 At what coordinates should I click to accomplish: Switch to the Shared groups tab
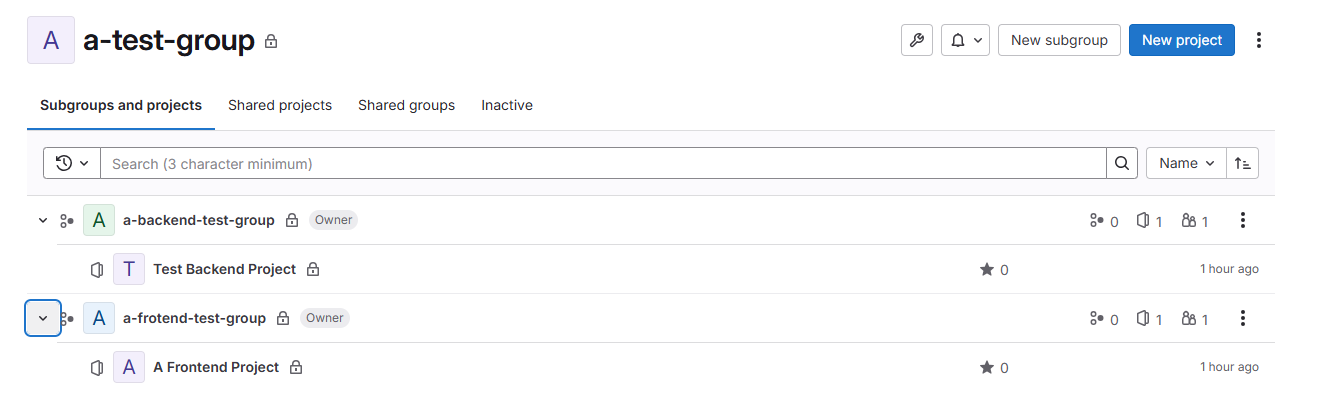406,105
